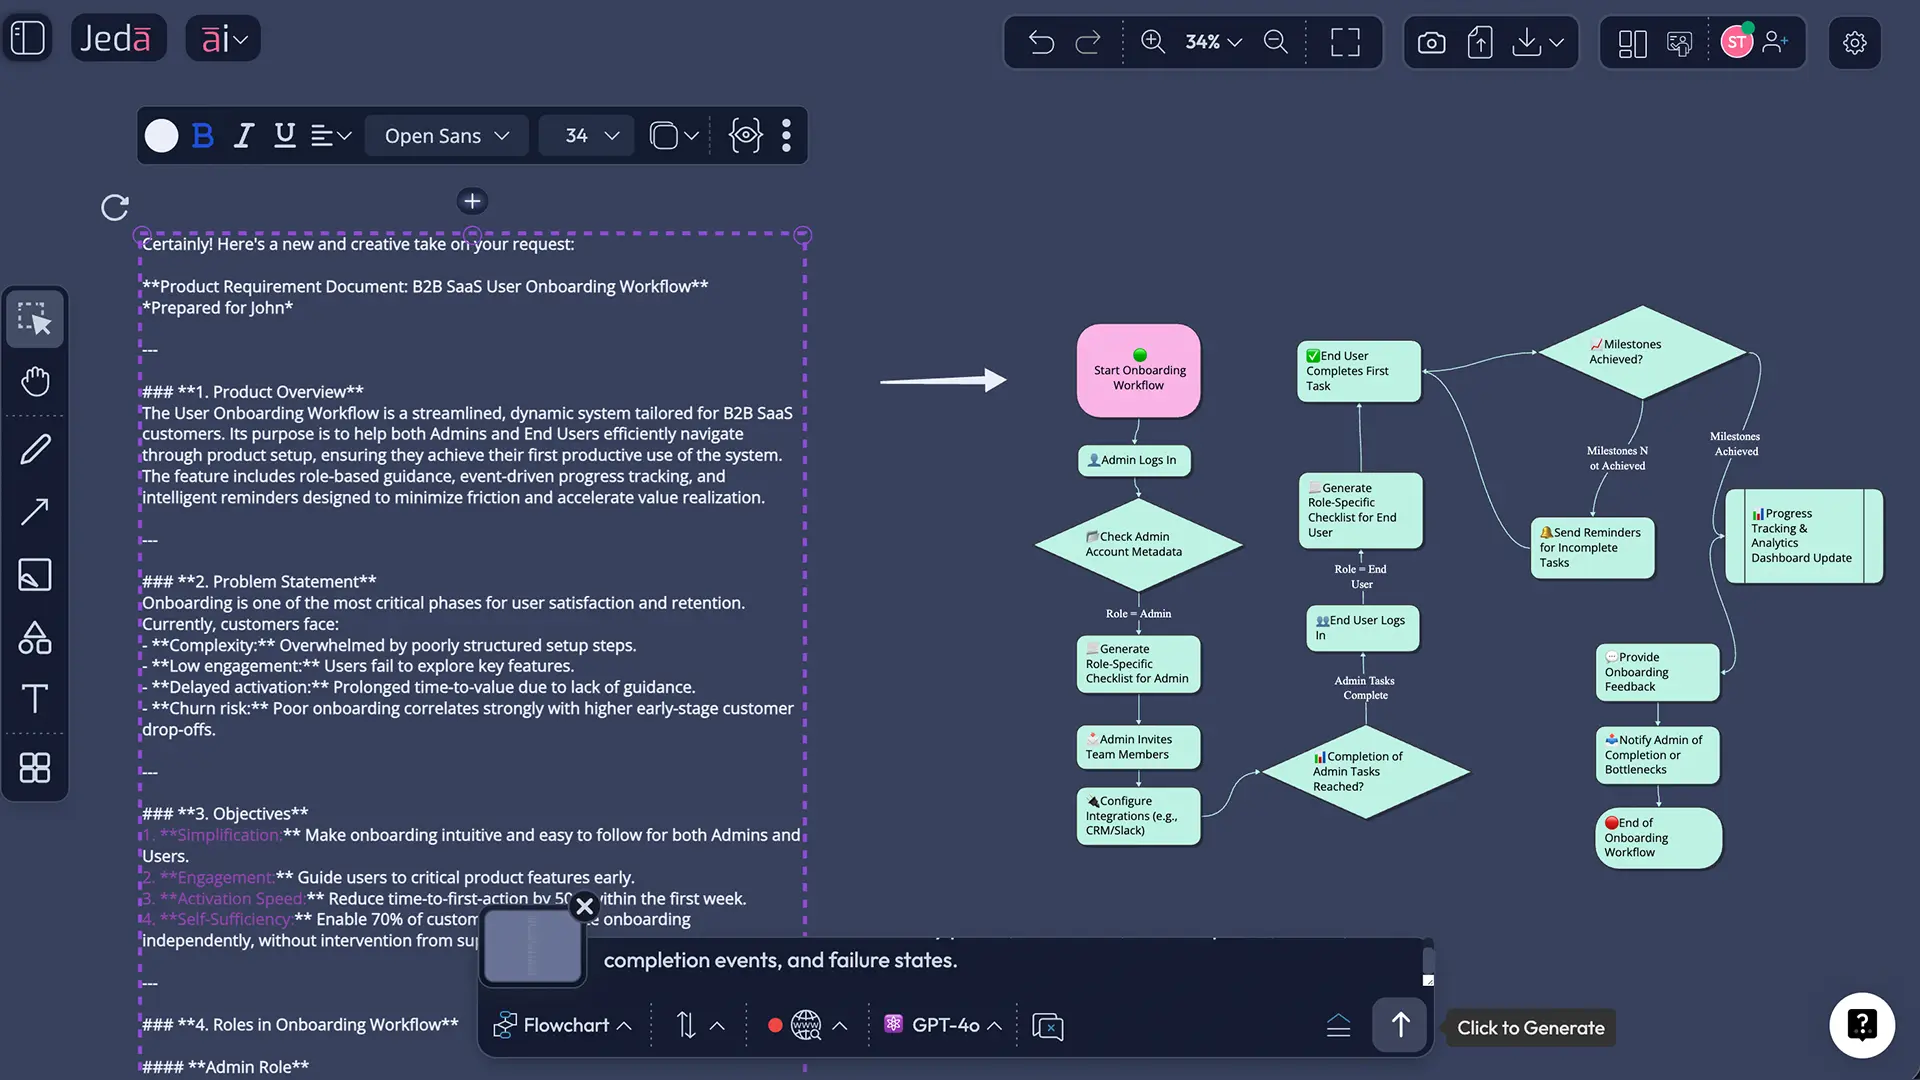
Task: Click the text '### **3. Objectives**'
Action: (x=225, y=814)
